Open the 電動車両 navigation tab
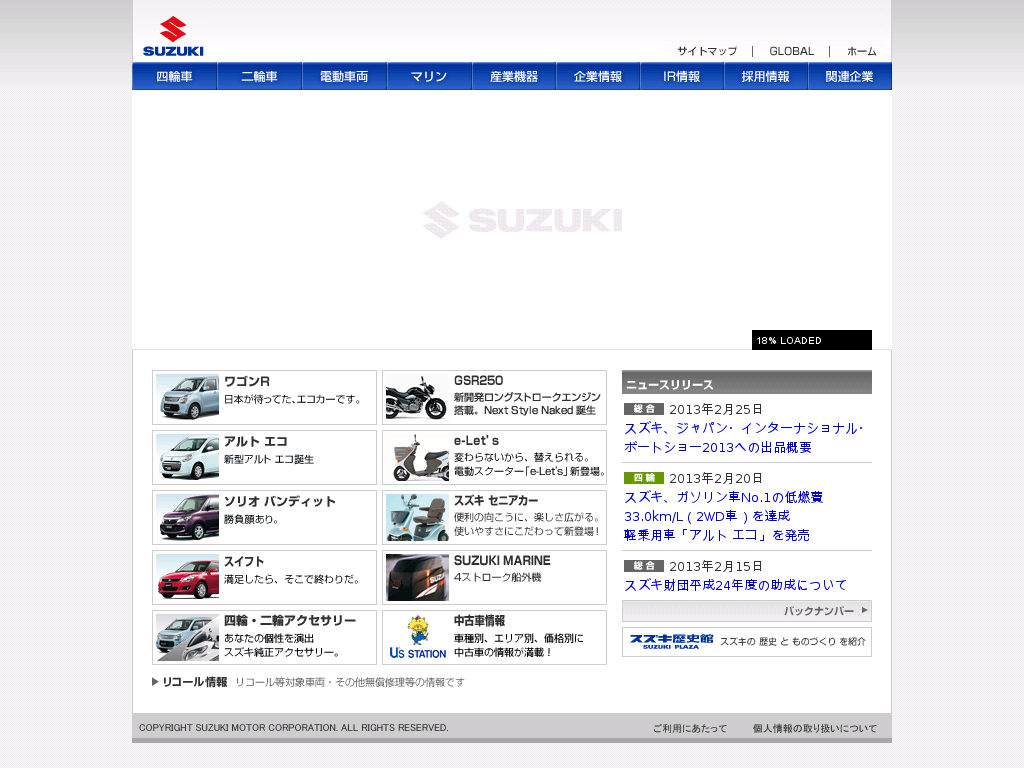This screenshot has width=1024, height=768. click(x=344, y=76)
